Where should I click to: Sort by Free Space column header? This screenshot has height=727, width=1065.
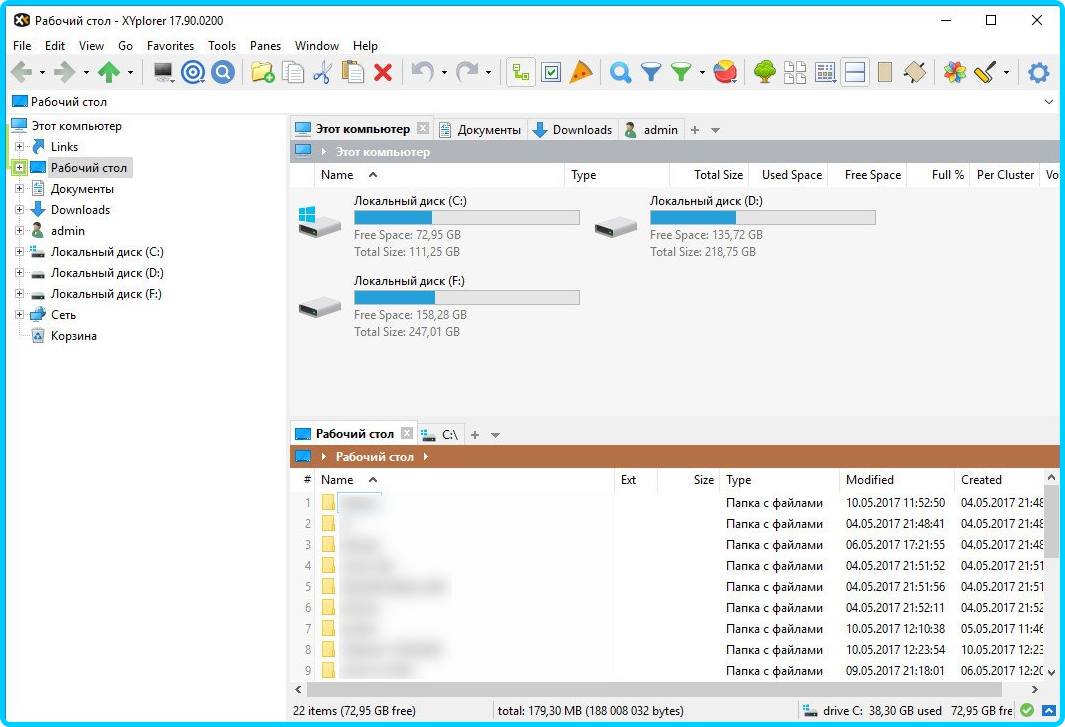click(x=872, y=175)
